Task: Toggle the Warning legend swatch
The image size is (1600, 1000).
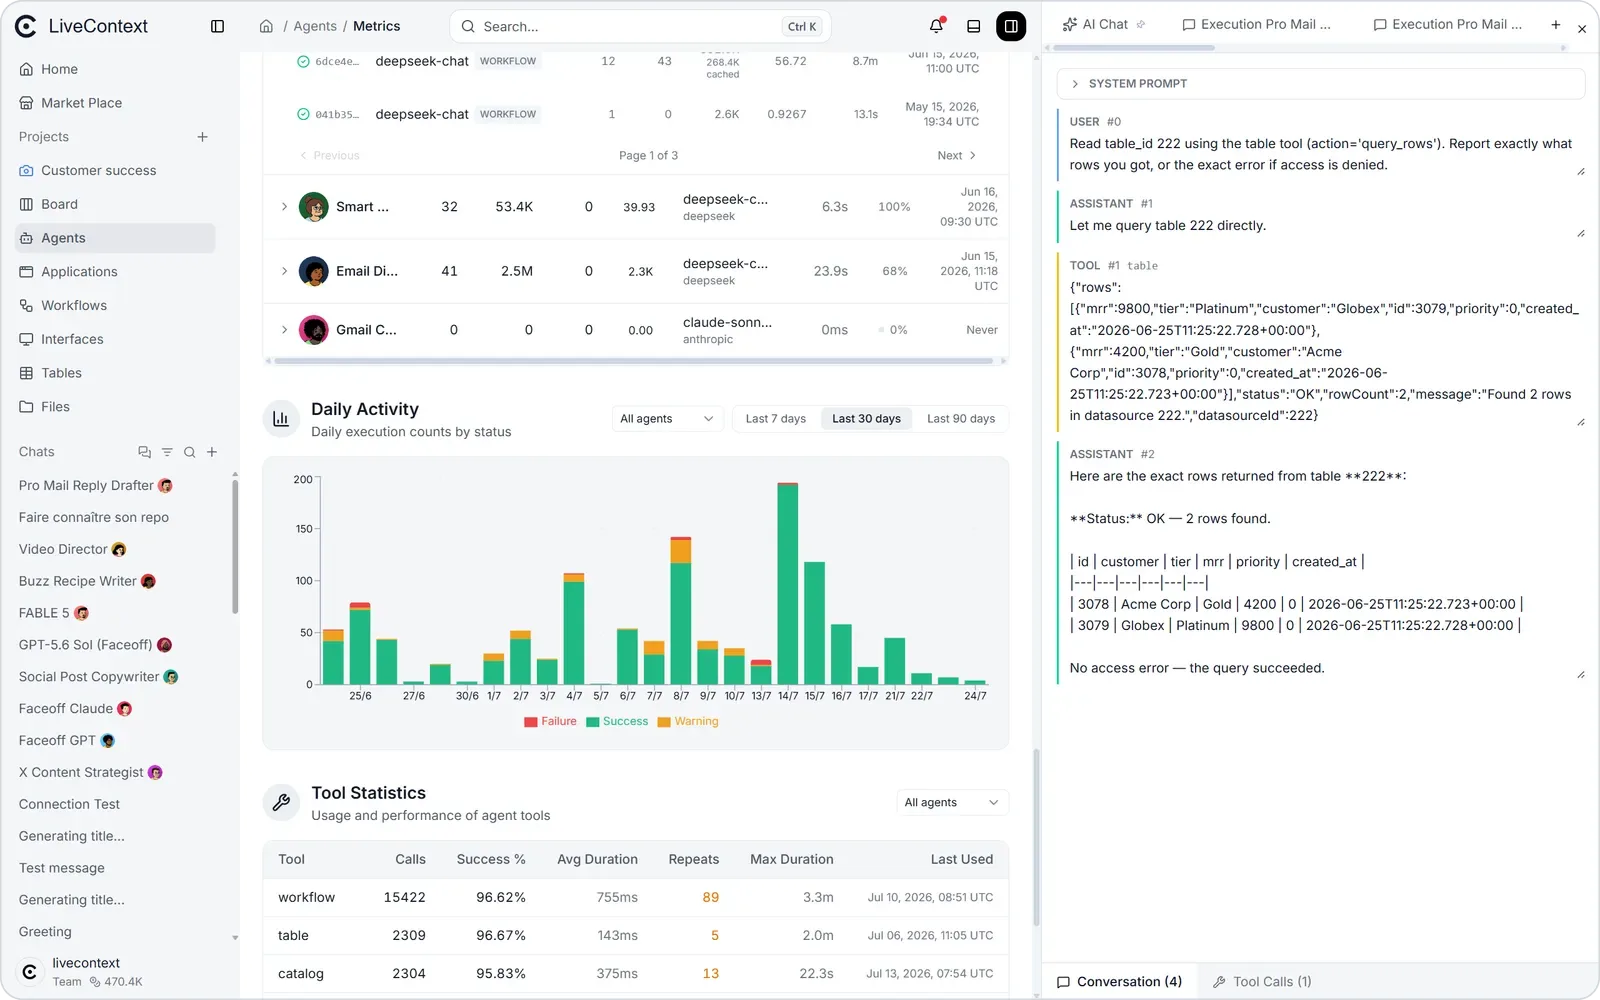Action: (x=664, y=722)
